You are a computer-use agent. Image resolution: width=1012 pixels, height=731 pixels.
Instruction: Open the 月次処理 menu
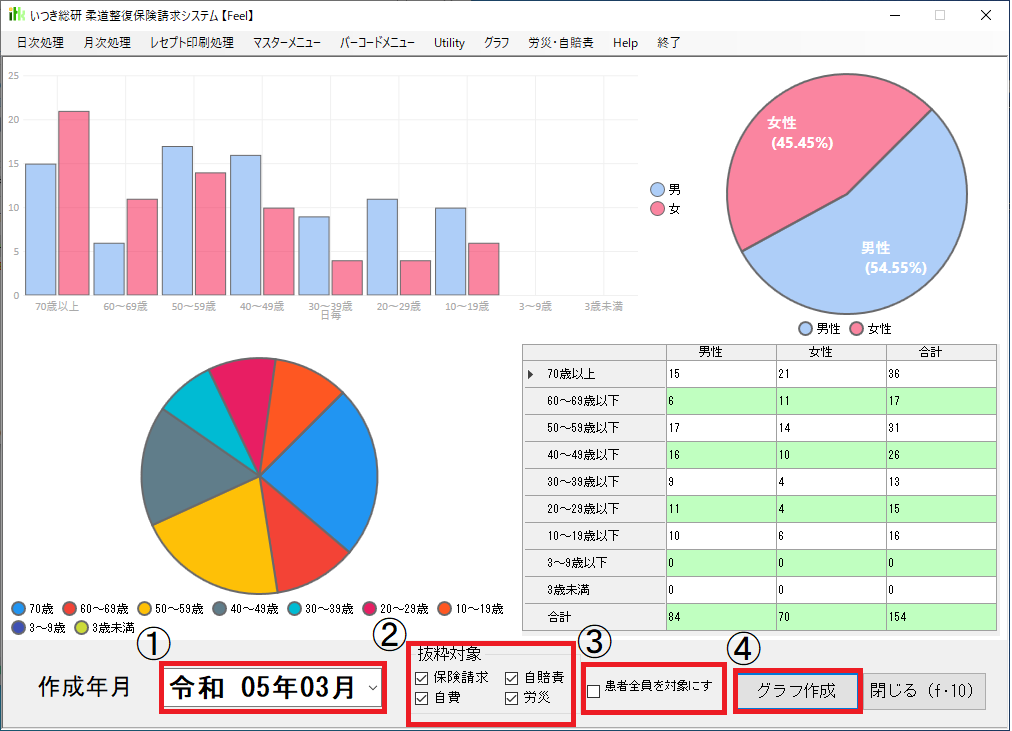click(x=107, y=43)
